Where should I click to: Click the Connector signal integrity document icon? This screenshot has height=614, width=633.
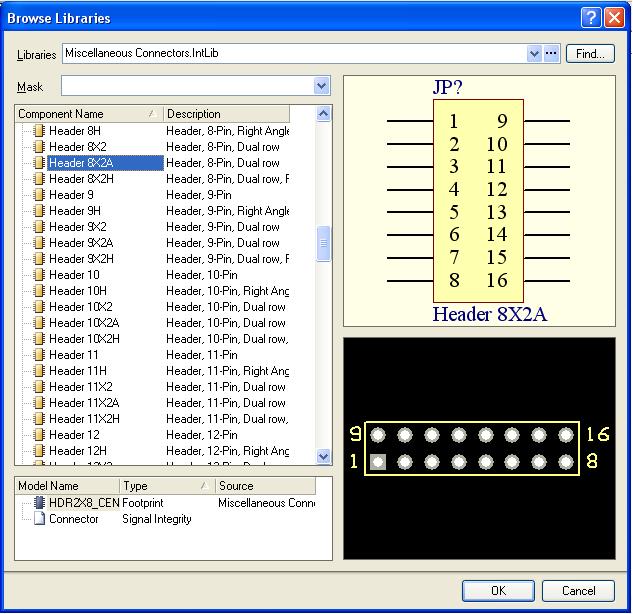(39, 519)
